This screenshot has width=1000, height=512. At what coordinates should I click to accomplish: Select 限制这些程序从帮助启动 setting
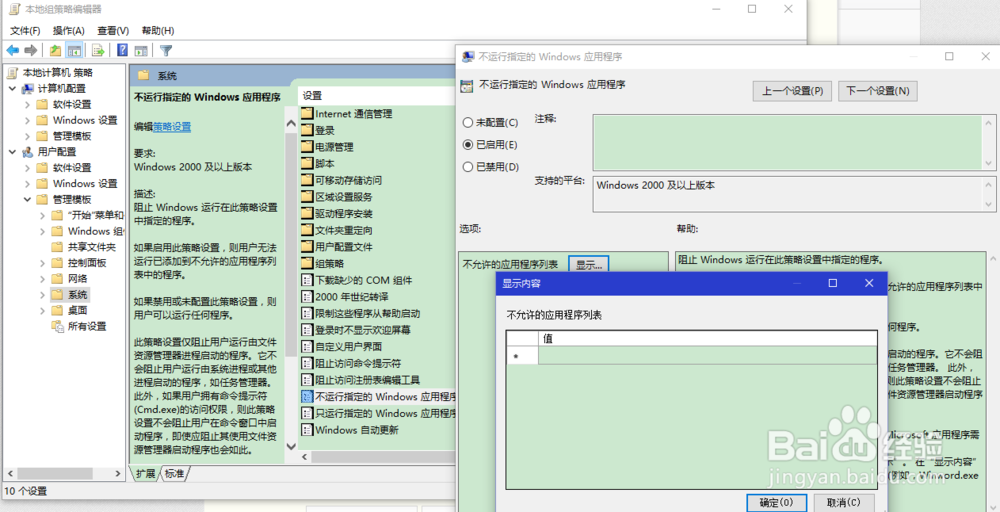coord(367,313)
